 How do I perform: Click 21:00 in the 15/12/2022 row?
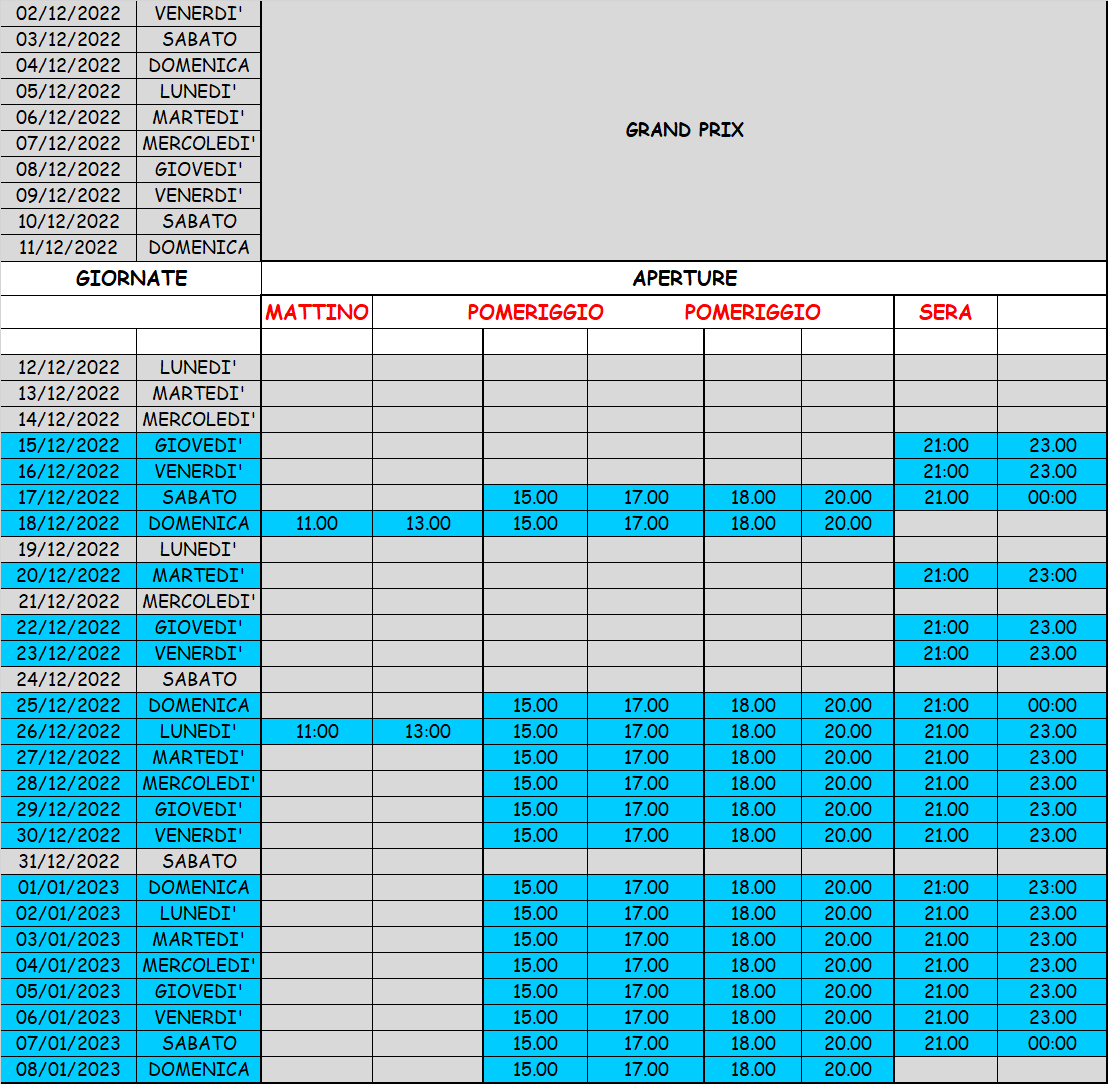[x=945, y=445]
